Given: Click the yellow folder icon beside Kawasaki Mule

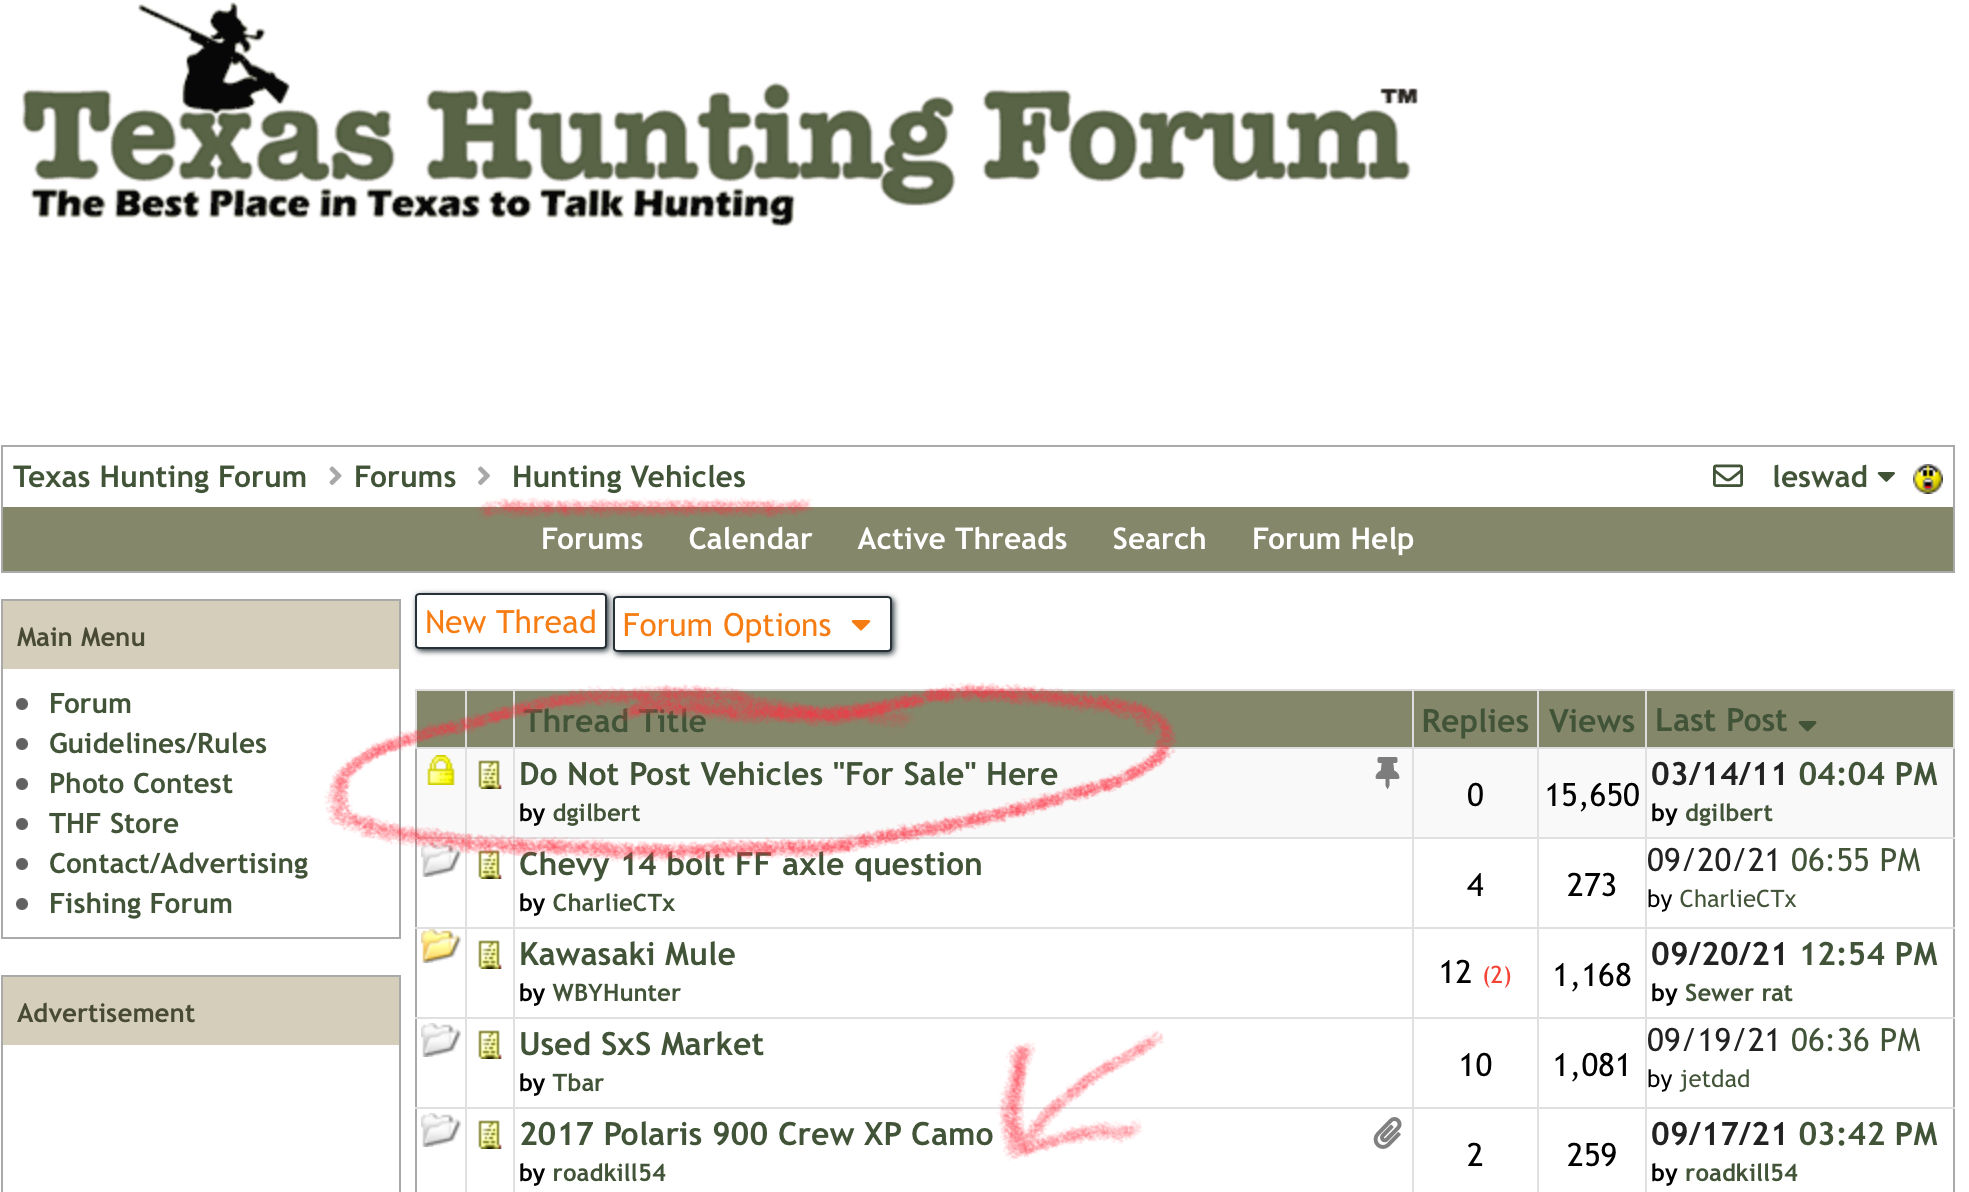Looking at the screenshot, I should click(440, 945).
